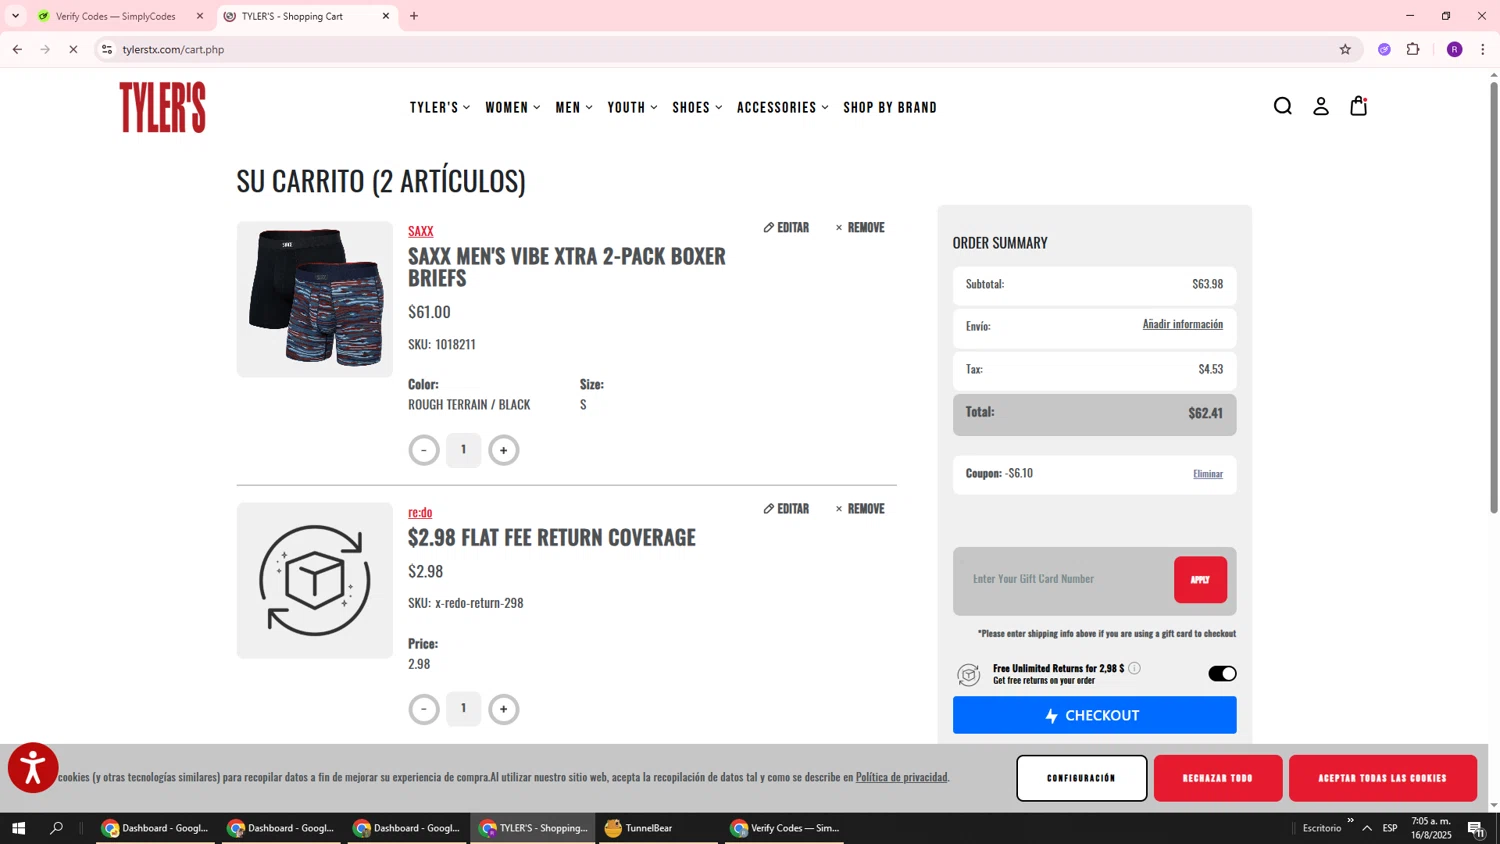
Task: Click the browser address bar URL
Action: (173, 49)
